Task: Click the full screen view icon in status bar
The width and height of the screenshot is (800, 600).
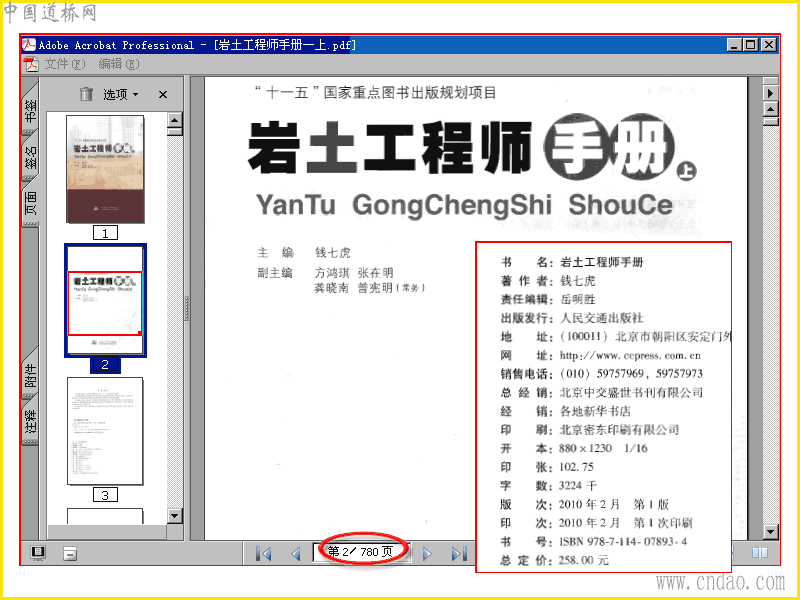Action: coord(38,553)
